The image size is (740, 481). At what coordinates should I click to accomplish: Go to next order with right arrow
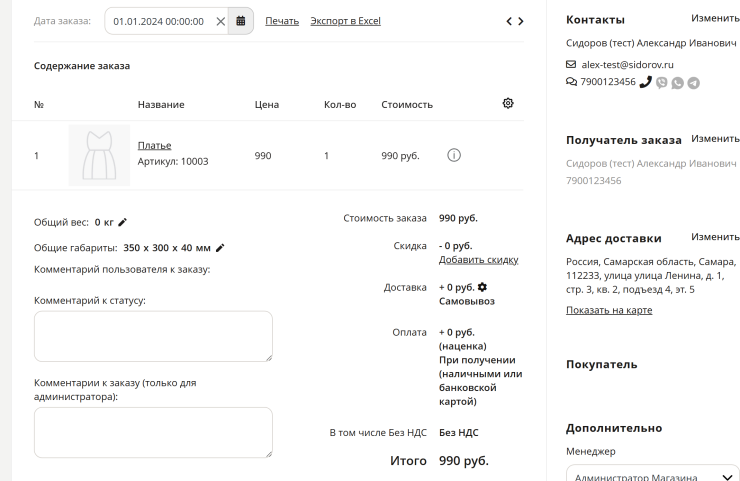(x=521, y=21)
